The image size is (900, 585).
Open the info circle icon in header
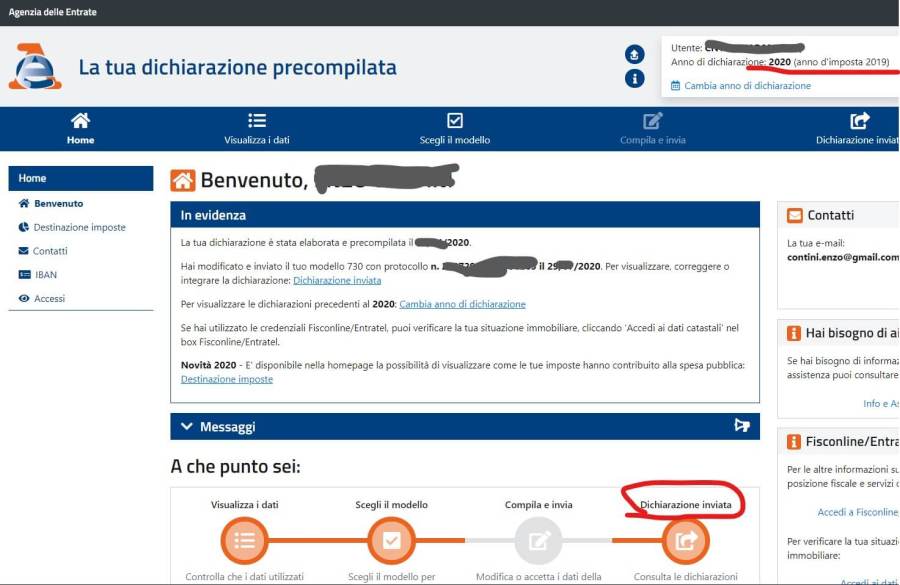634,79
